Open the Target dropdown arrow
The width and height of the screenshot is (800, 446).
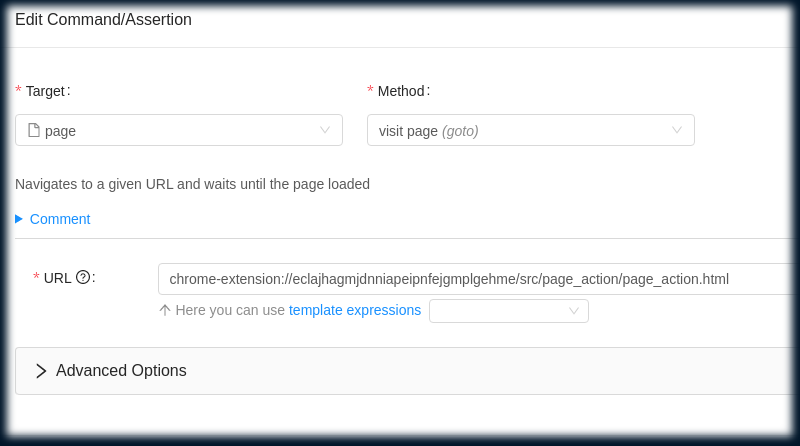coord(324,130)
